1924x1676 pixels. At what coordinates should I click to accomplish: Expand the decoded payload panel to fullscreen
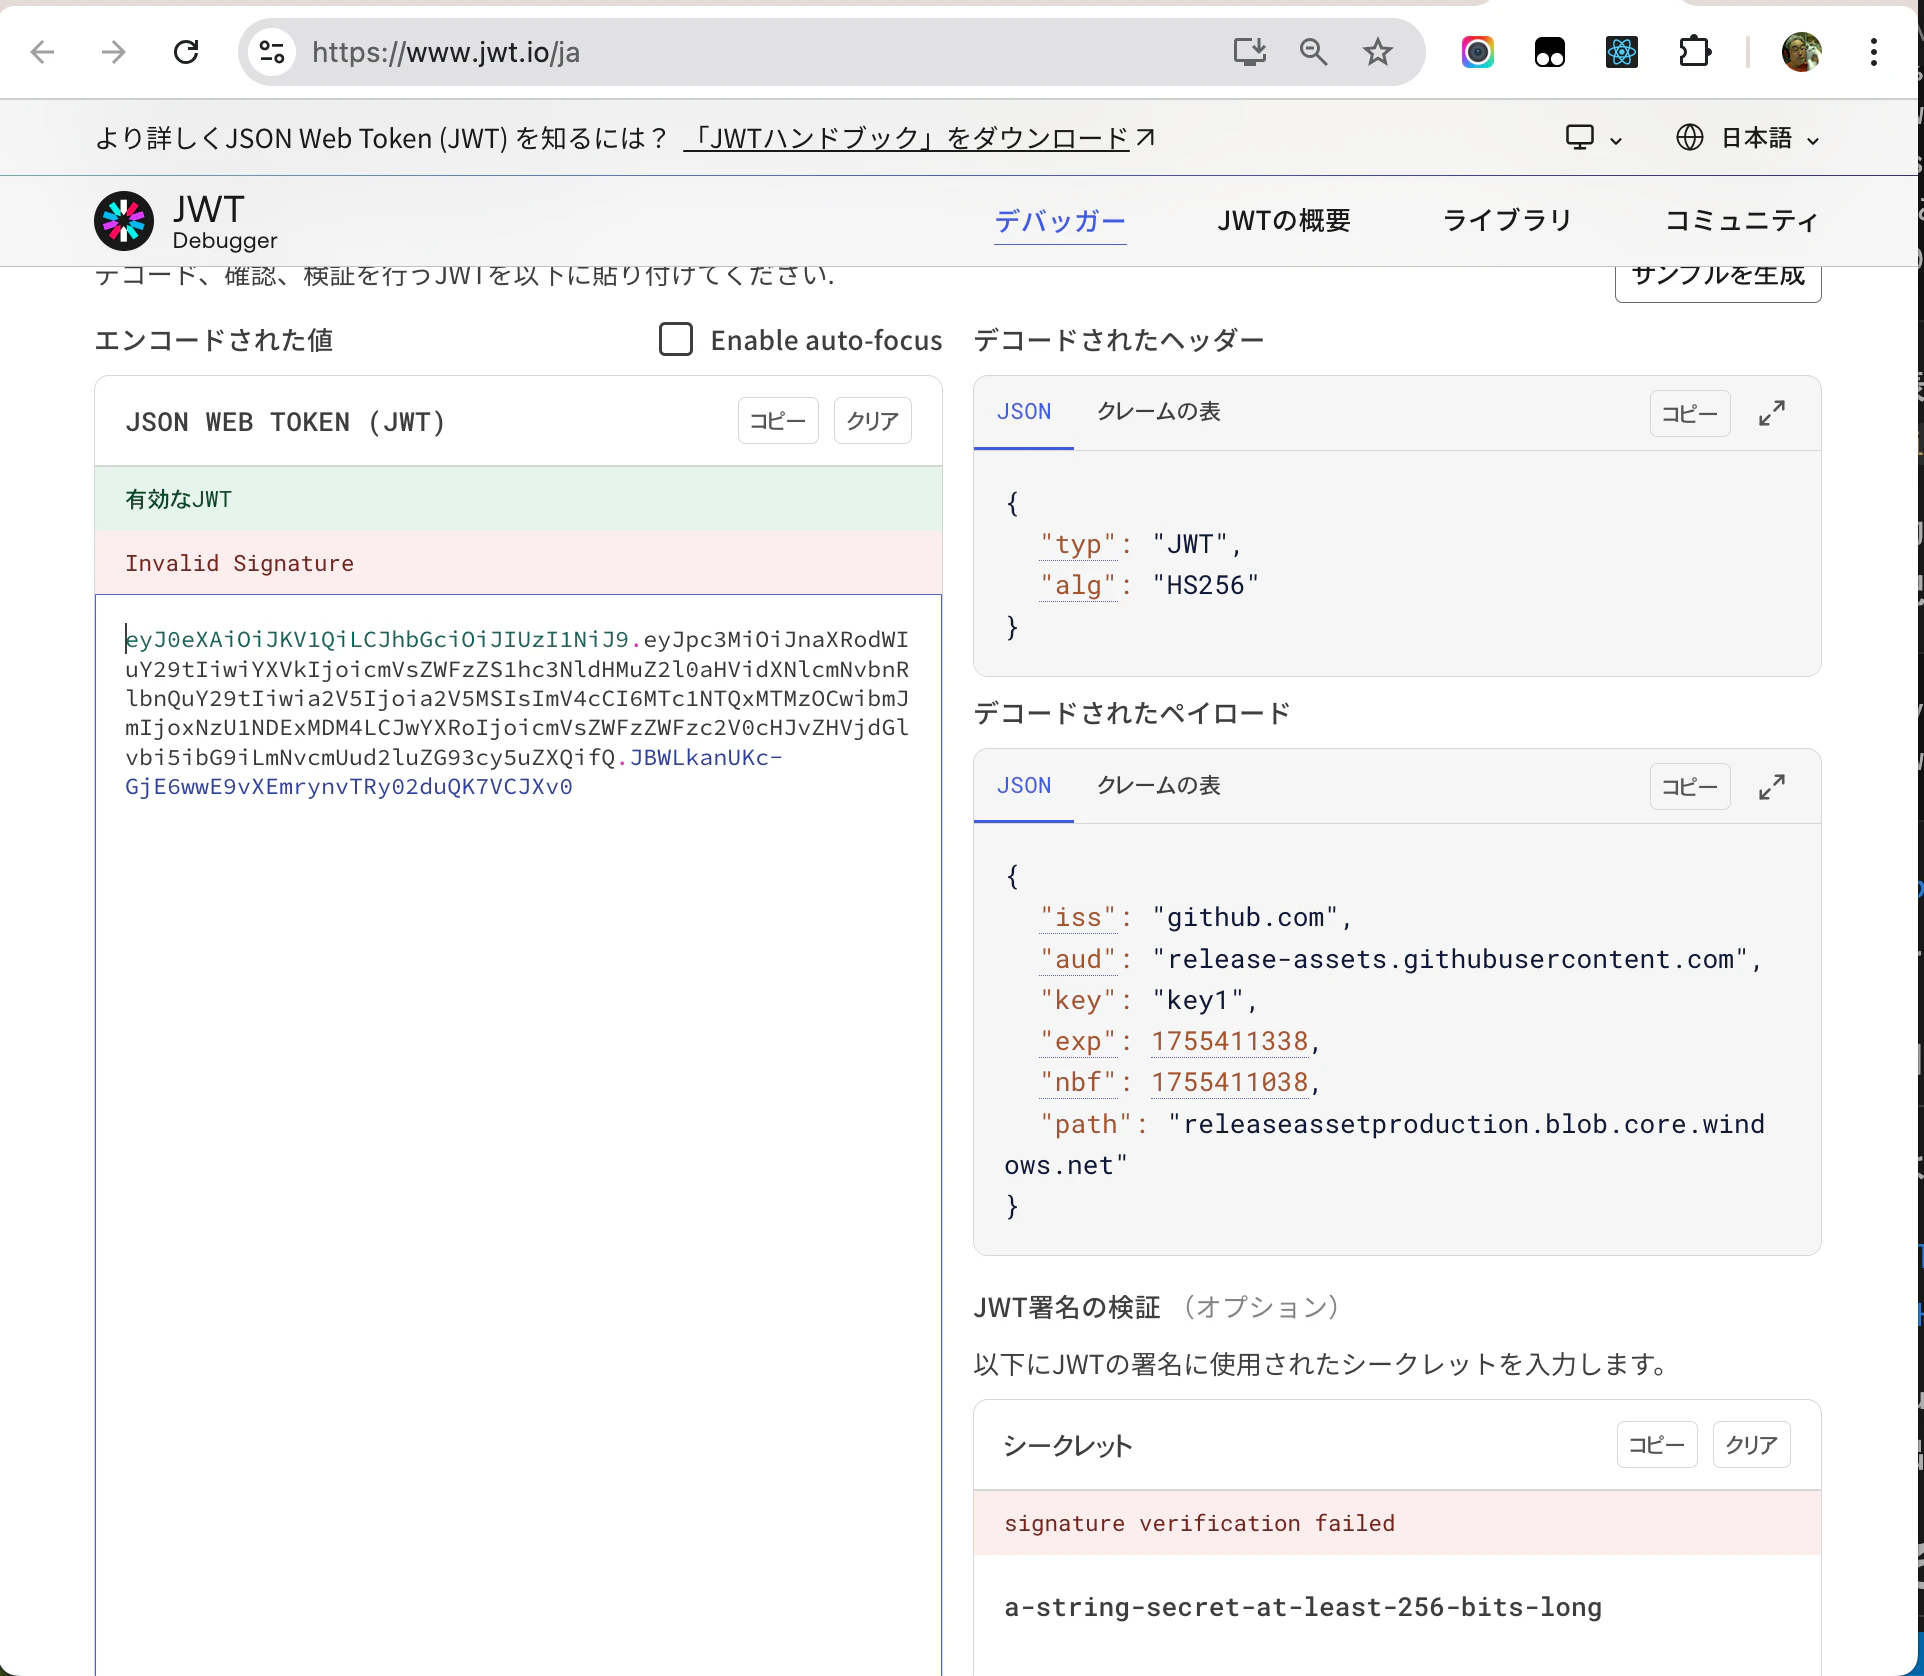pos(1772,787)
